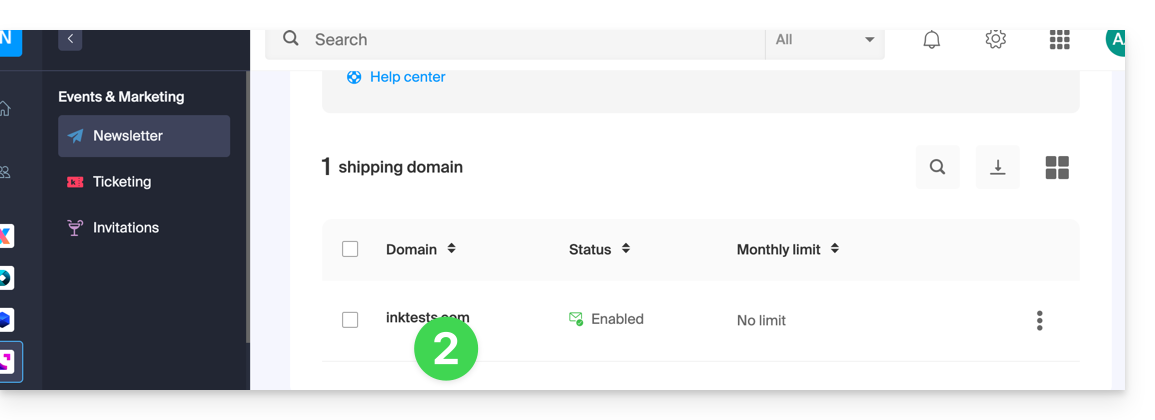Screen dimensions: 1155x420
Task: Select Newsletter in the sidebar
Action: (x=128, y=136)
